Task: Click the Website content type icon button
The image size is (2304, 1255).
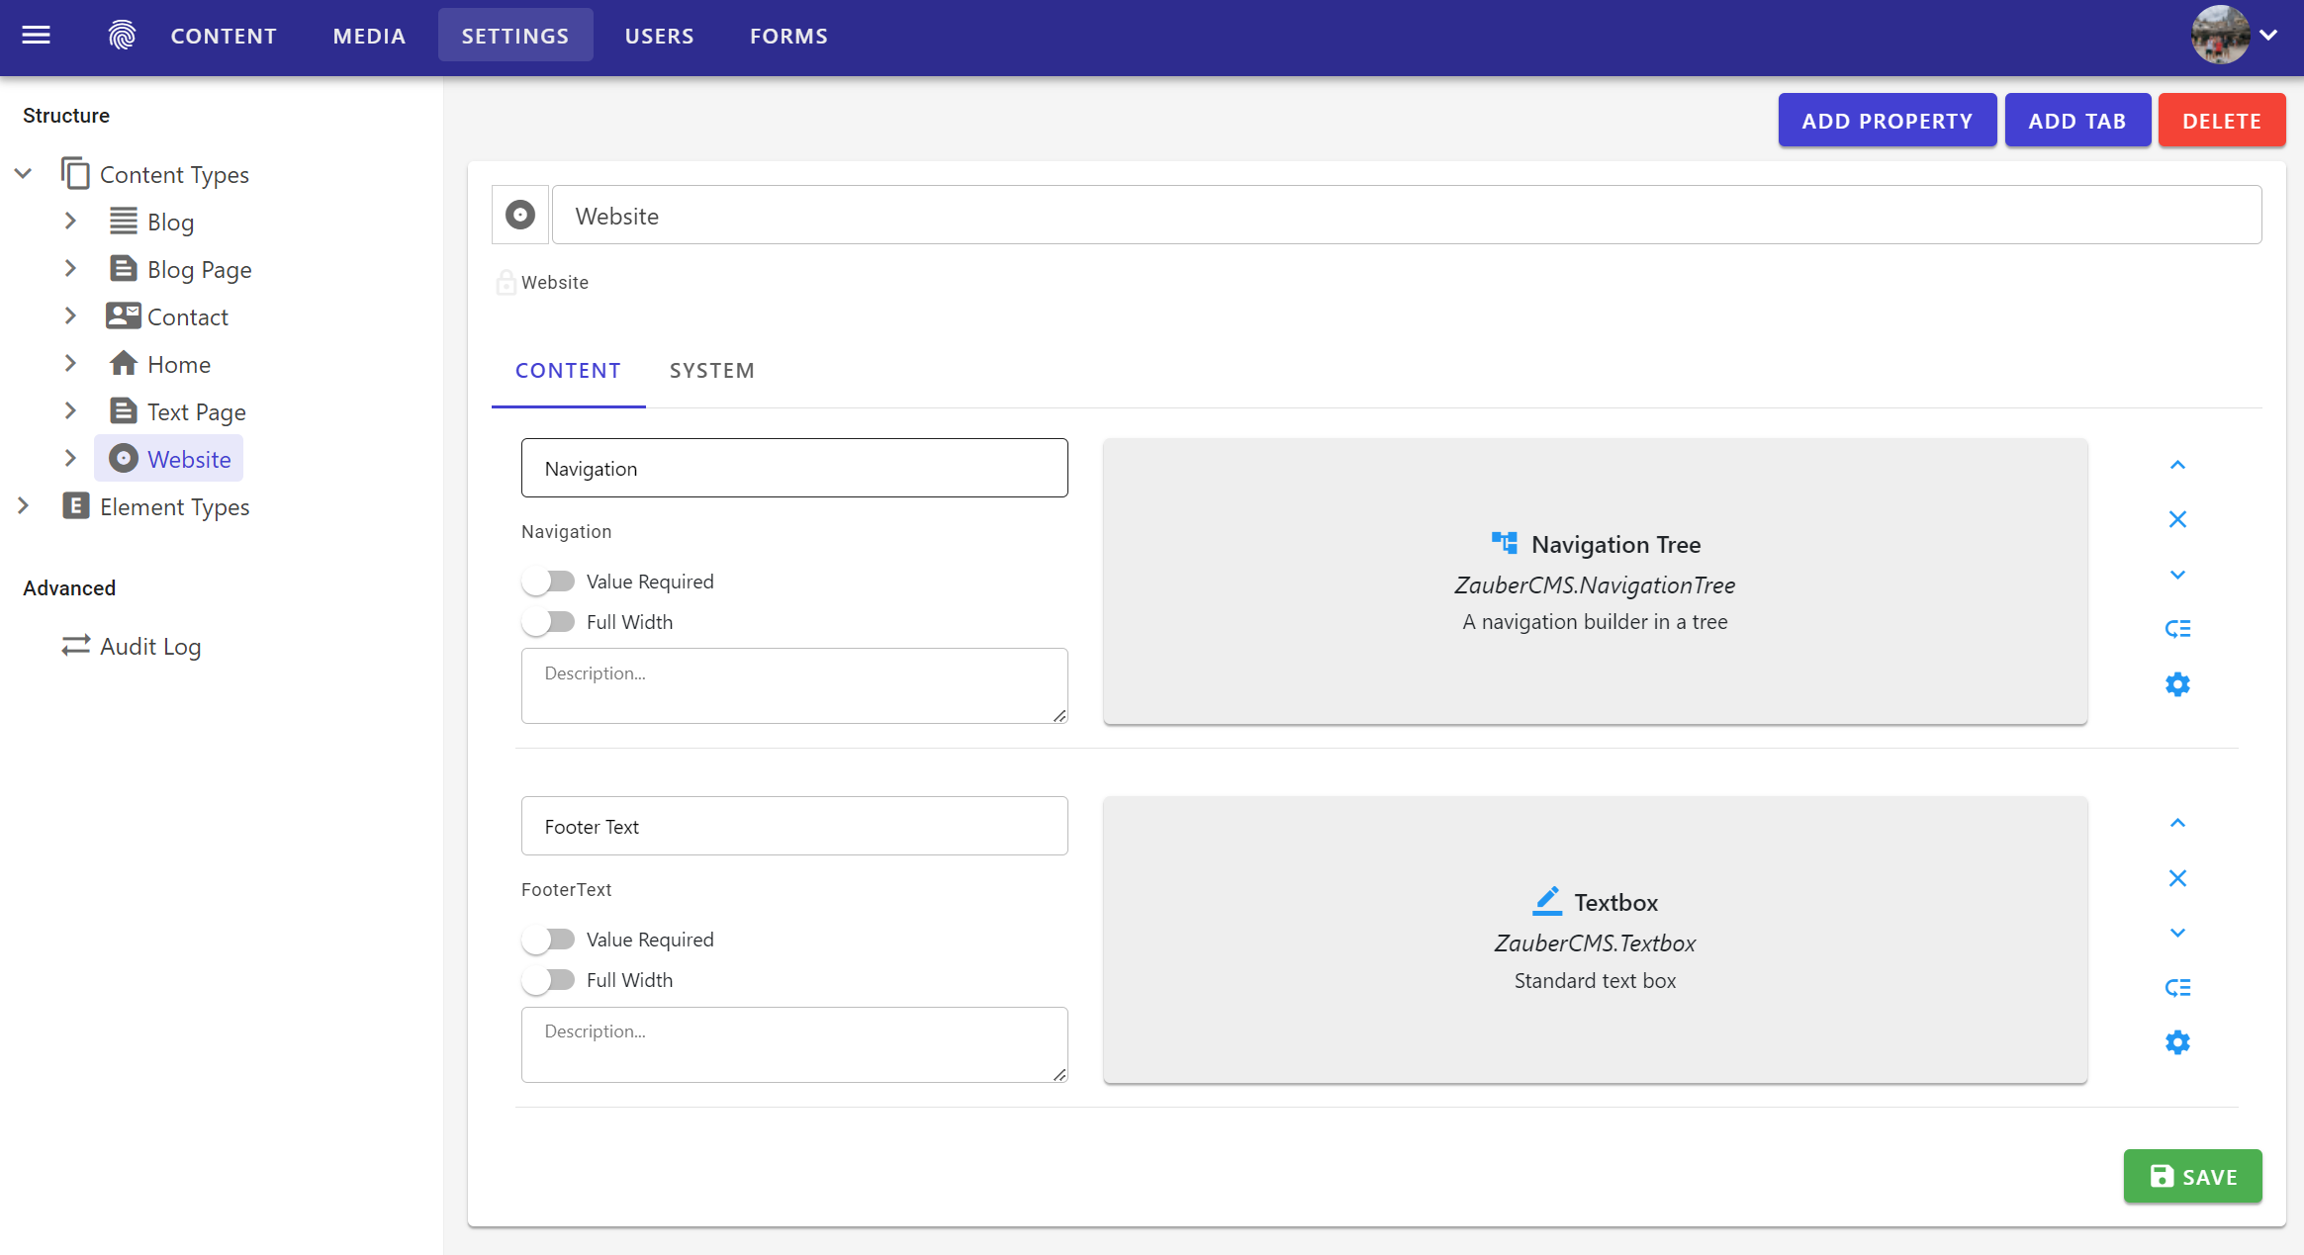Action: [x=520, y=214]
